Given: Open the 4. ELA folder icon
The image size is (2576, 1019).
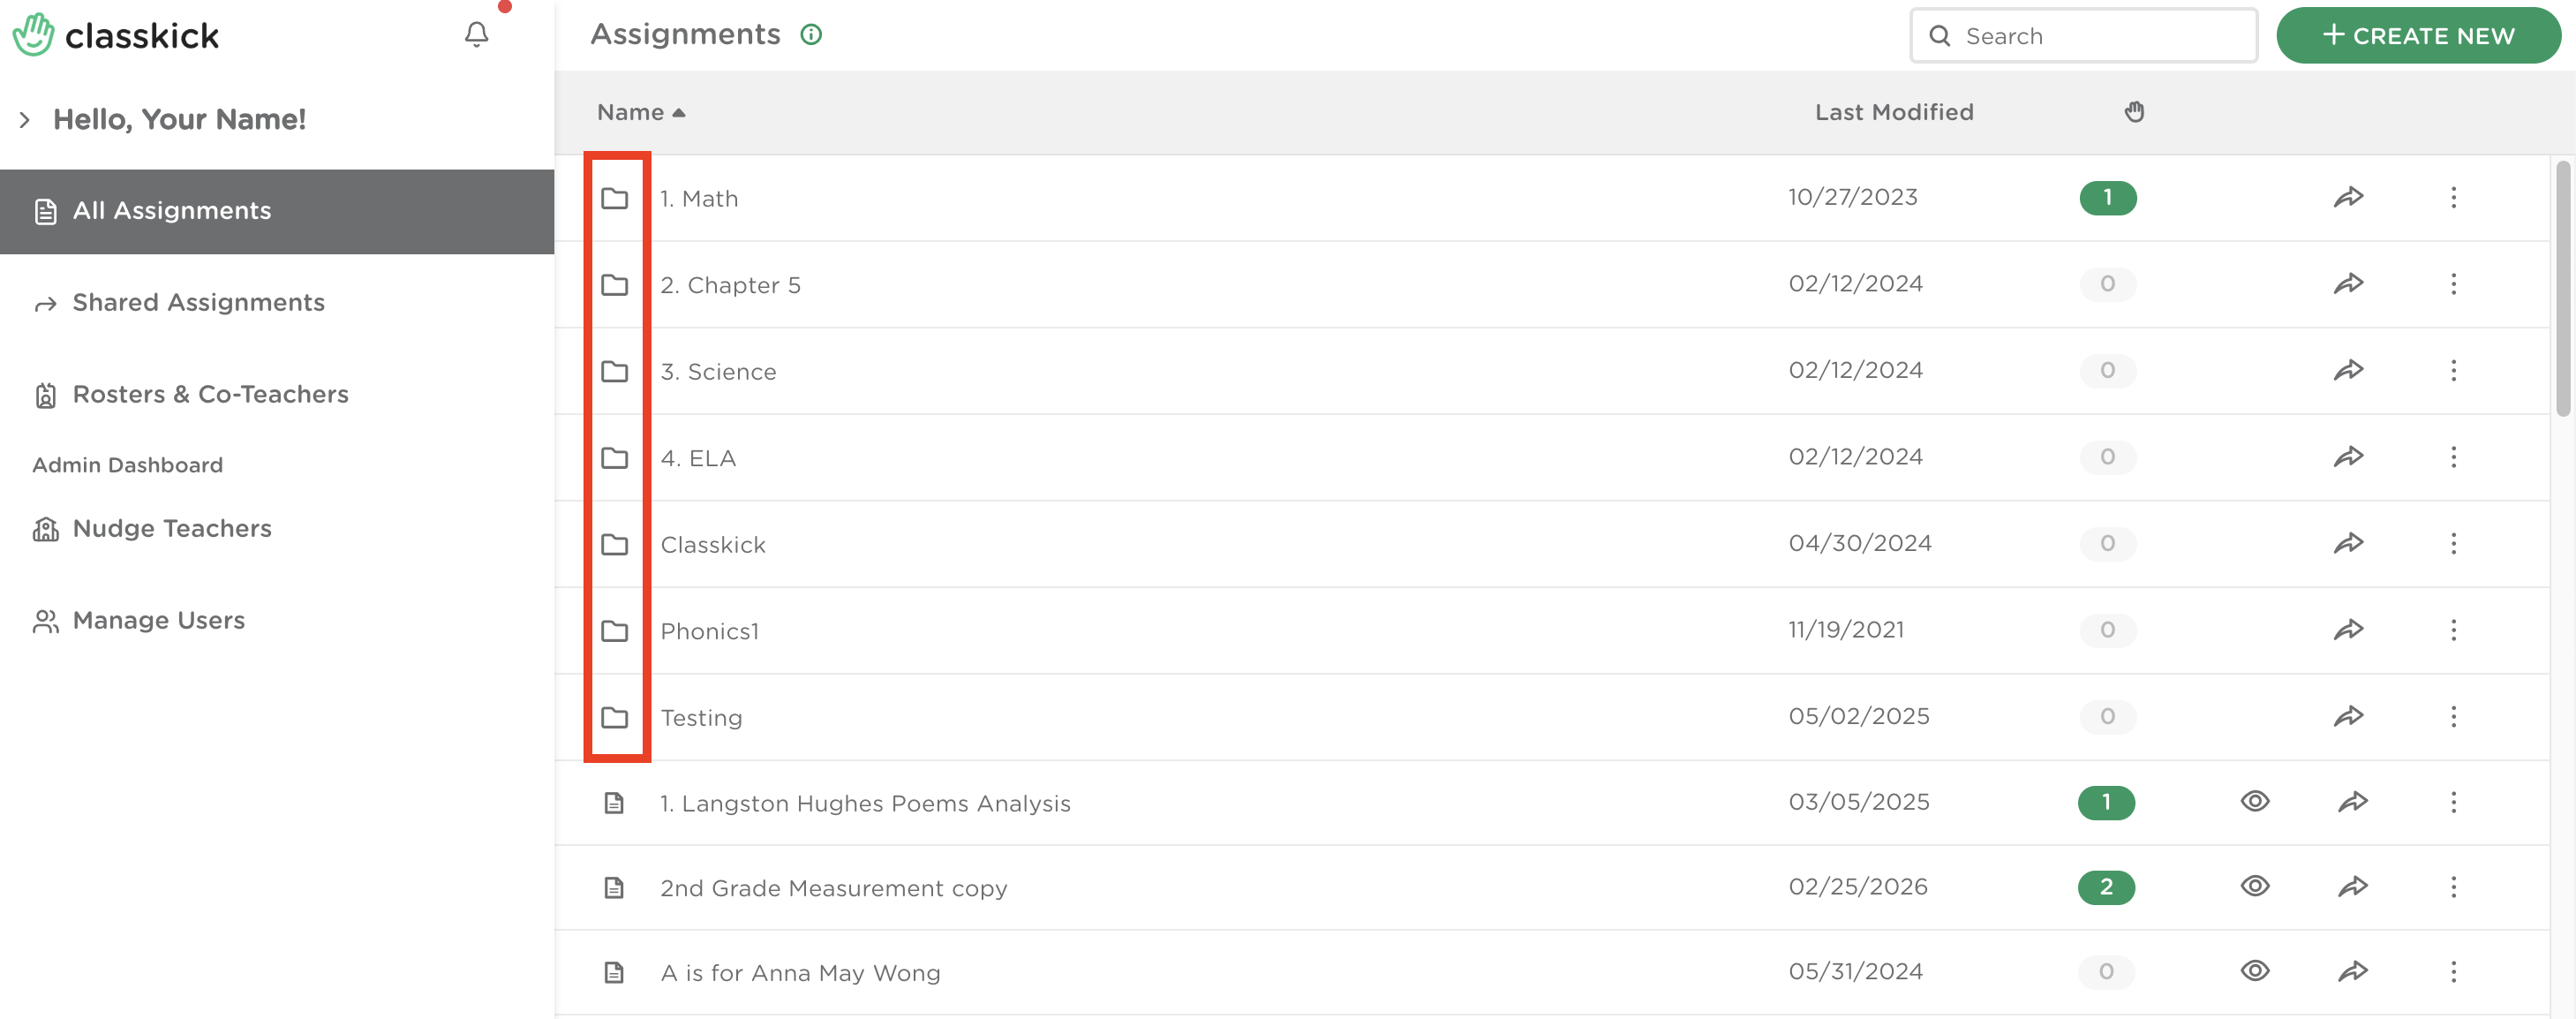Looking at the screenshot, I should pyautogui.click(x=615, y=458).
